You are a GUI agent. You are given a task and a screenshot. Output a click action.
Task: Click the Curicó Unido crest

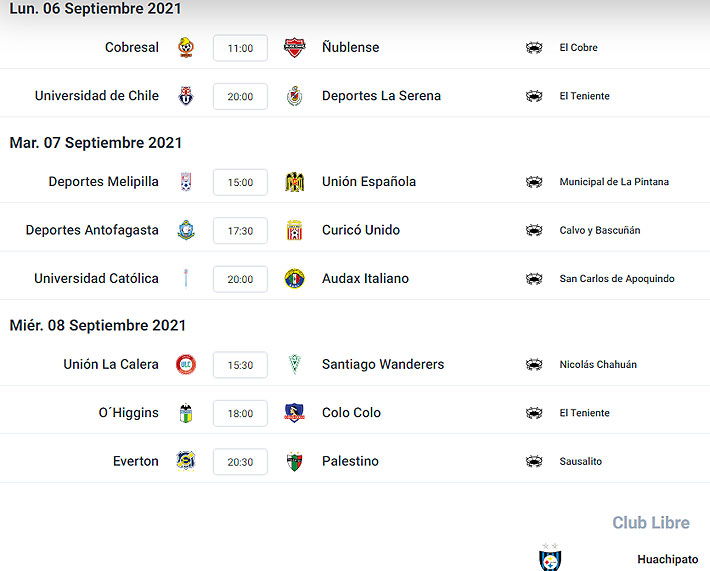click(294, 230)
